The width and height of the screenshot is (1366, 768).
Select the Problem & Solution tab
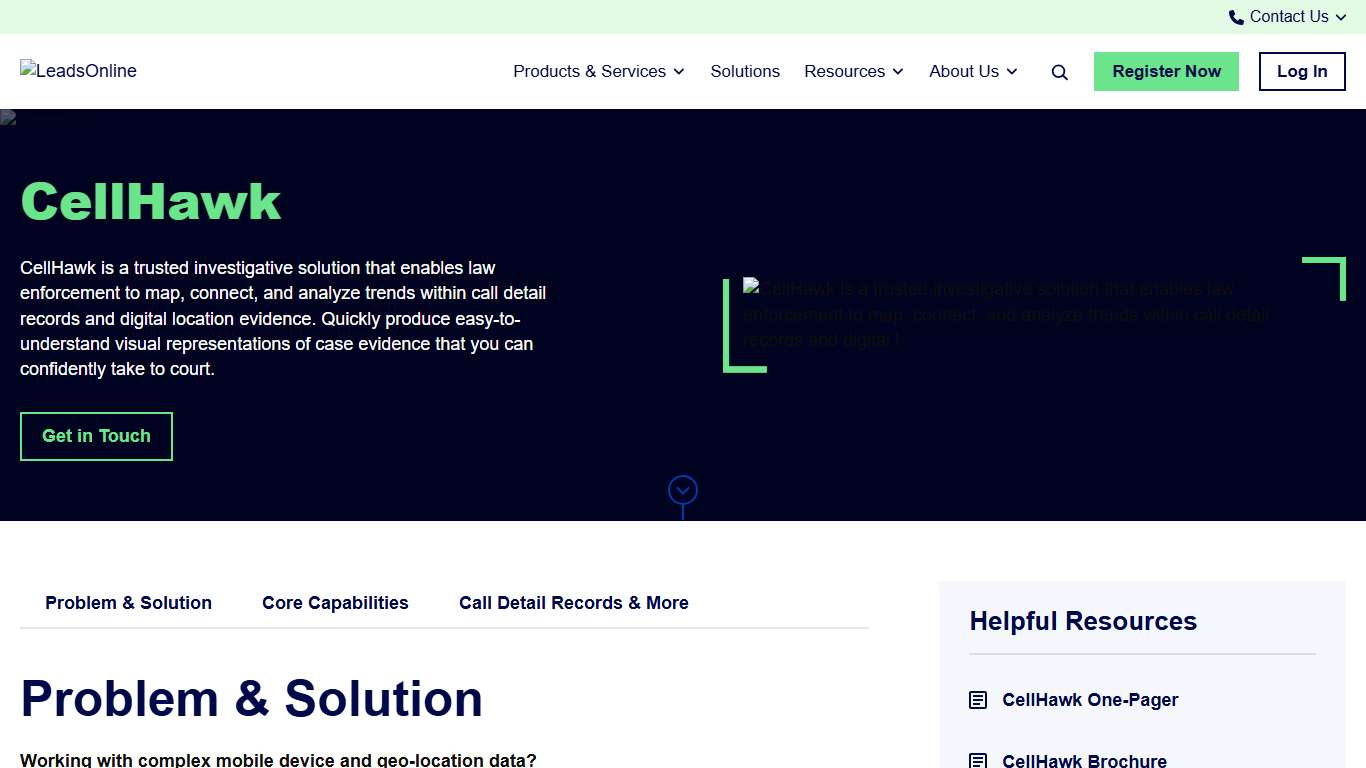128,603
